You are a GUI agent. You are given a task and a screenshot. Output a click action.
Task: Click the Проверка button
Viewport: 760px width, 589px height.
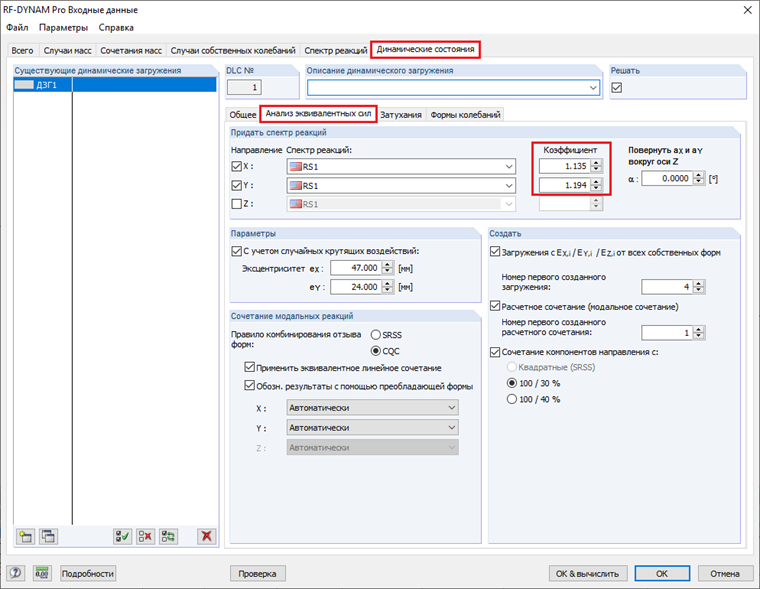point(257,573)
